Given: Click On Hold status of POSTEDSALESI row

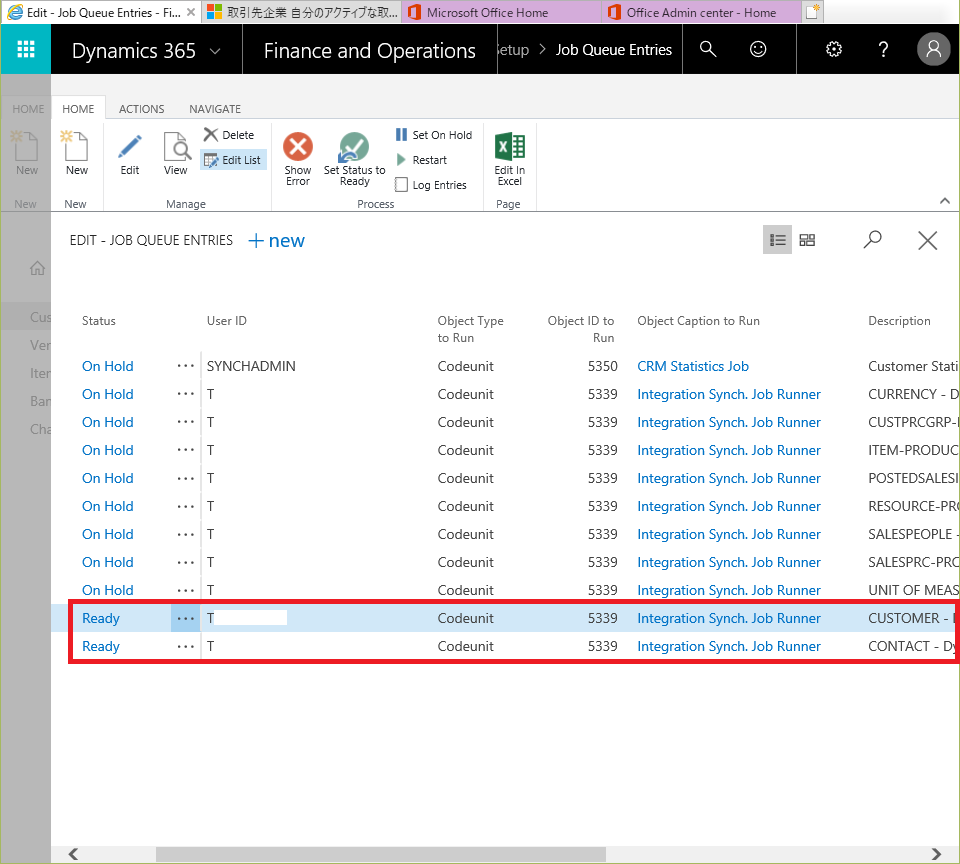Looking at the screenshot, I should 108,478.
